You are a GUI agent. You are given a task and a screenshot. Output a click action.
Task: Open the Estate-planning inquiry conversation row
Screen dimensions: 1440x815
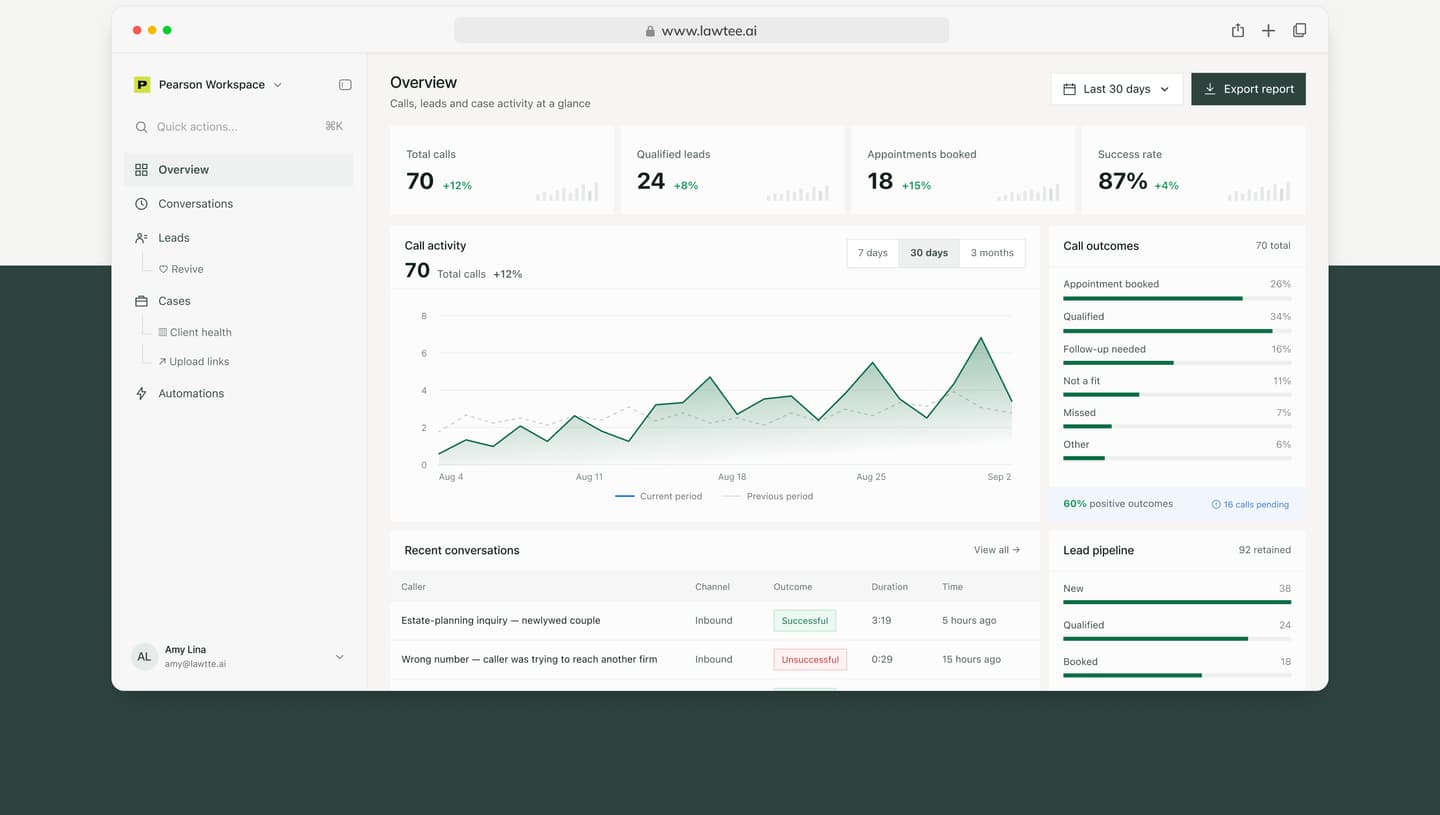pyautogui.click(x=715, y=621)
